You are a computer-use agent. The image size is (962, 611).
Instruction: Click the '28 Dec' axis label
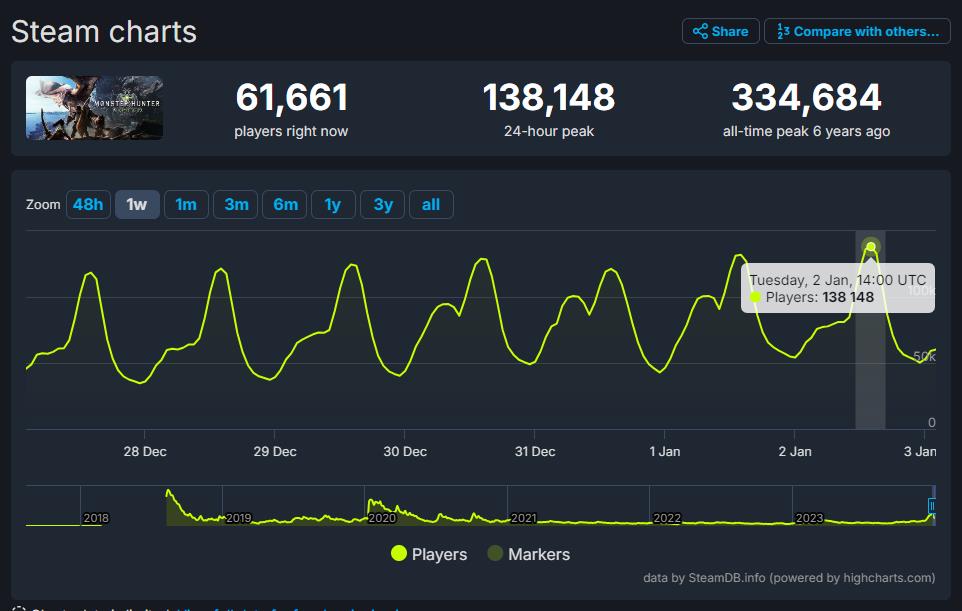(x=145, y=452)
